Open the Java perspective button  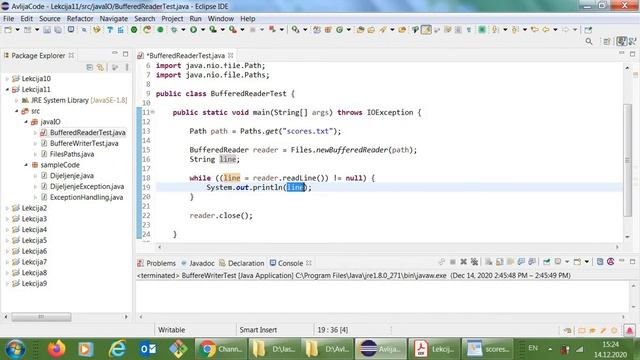tap(621, 41)
